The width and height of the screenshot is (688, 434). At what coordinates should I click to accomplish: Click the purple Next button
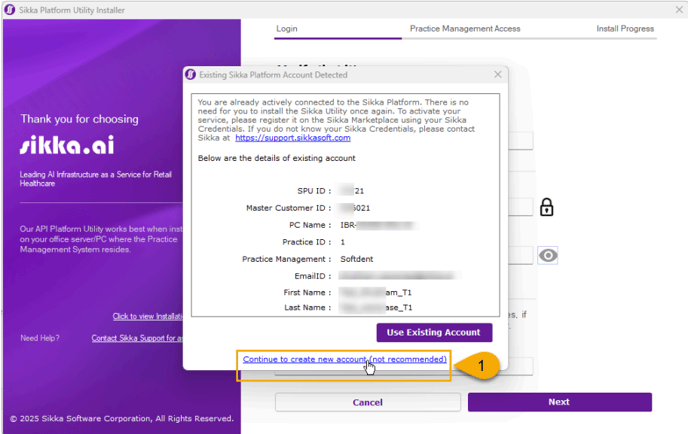coord(559,402)
